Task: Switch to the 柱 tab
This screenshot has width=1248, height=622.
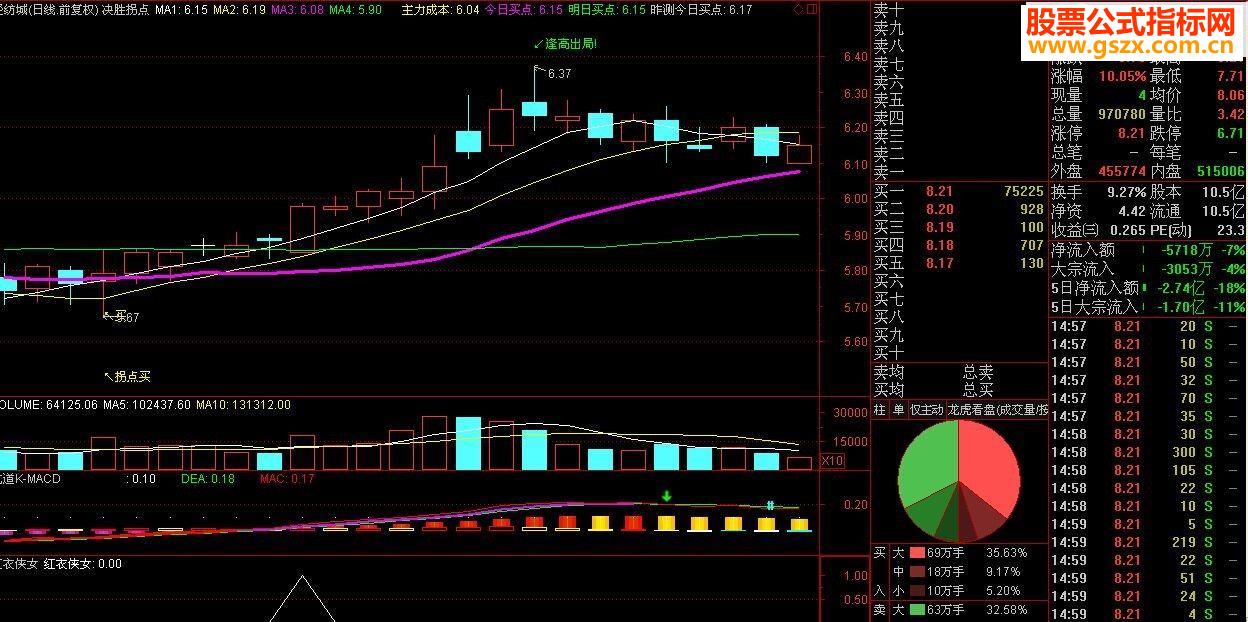Action: tap(879, 410)
